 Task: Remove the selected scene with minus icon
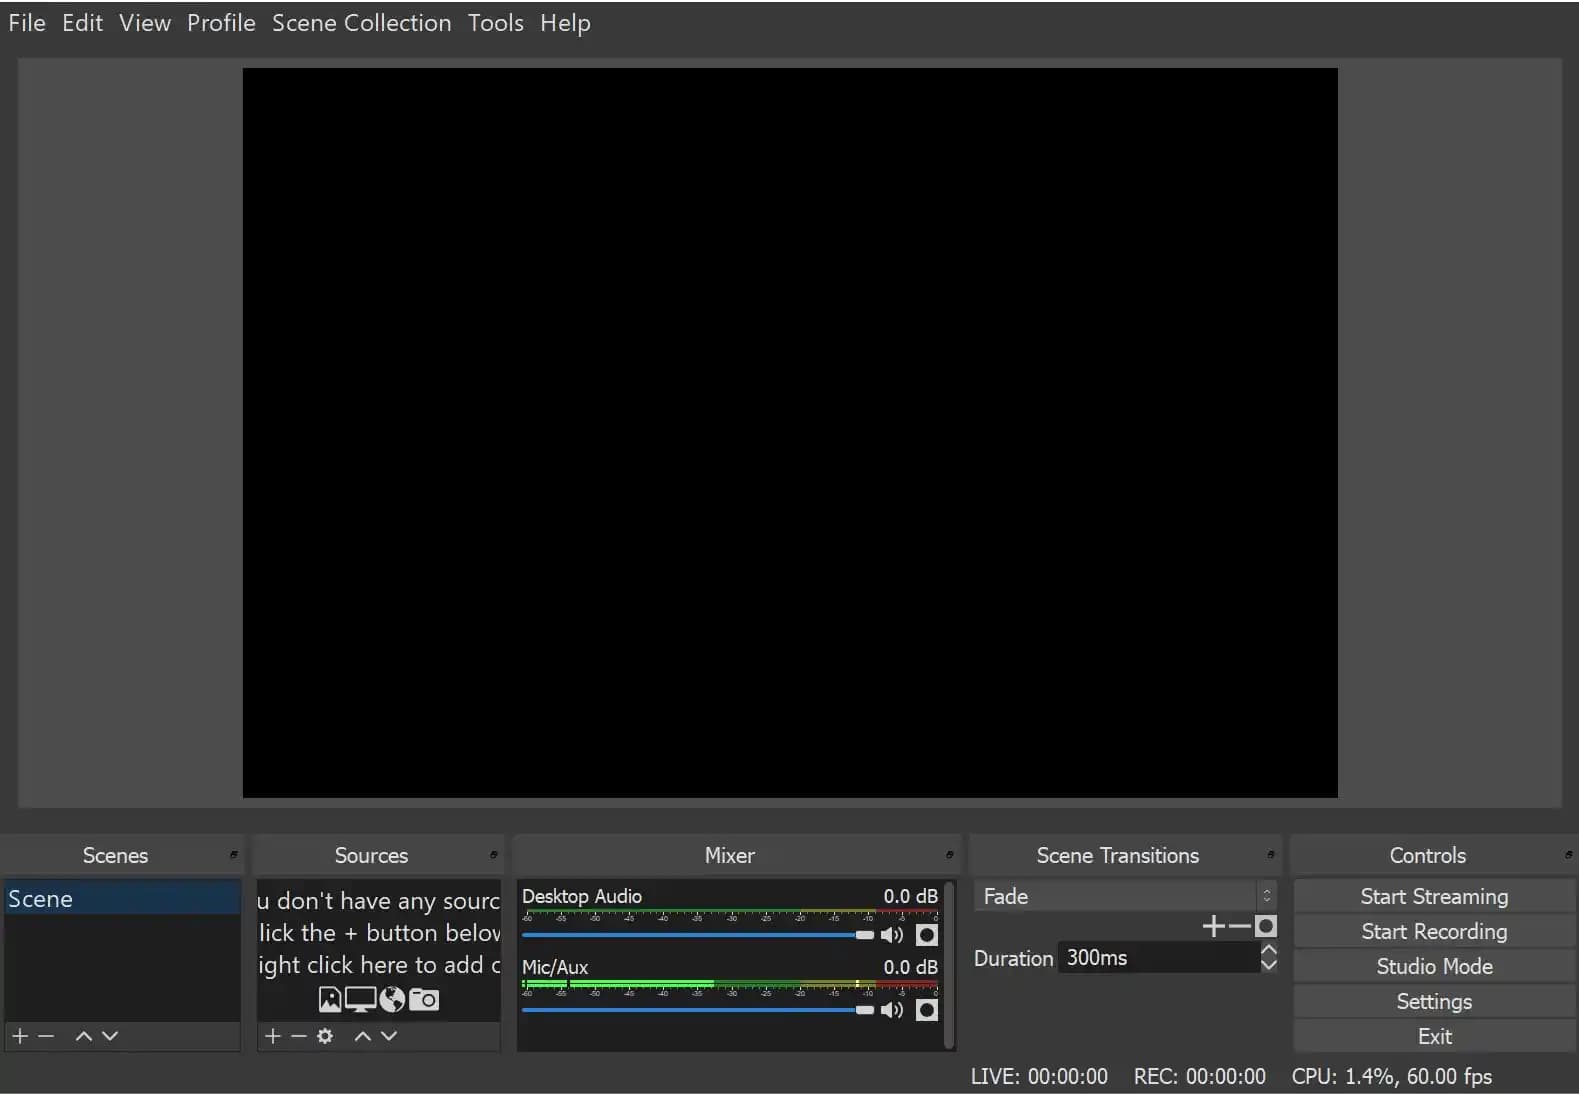[x=46, y=1036]
